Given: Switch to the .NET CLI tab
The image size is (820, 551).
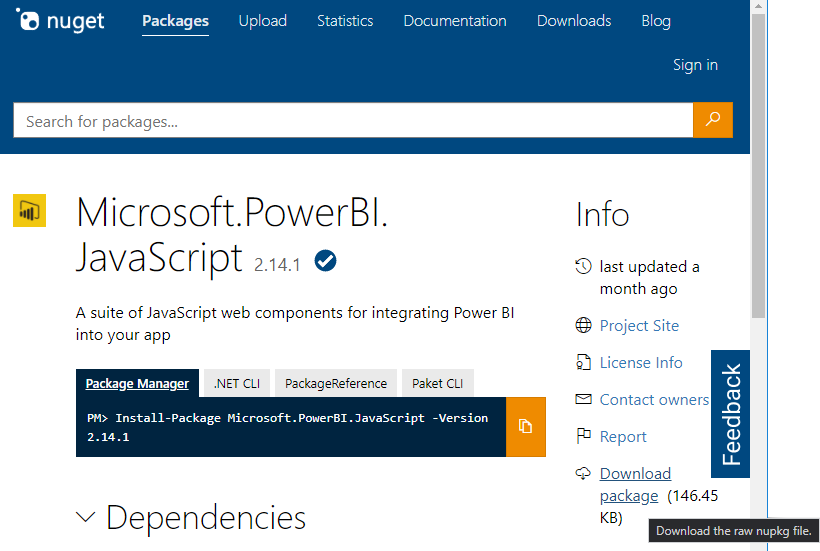Looking at the screenshot, I should [236, 383].
